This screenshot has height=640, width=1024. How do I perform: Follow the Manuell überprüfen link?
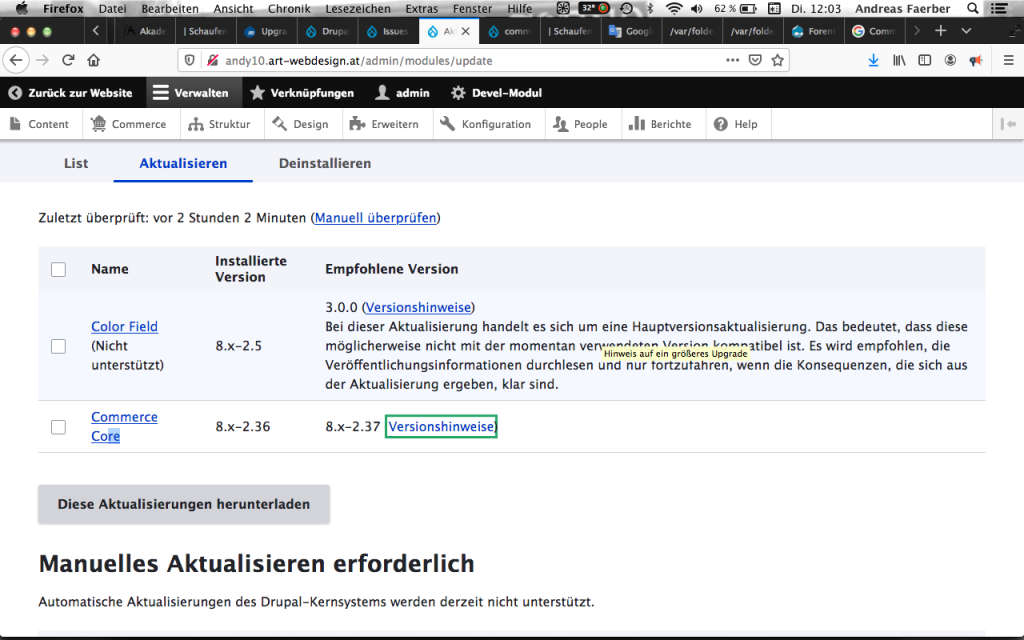[x=377, y=217]
